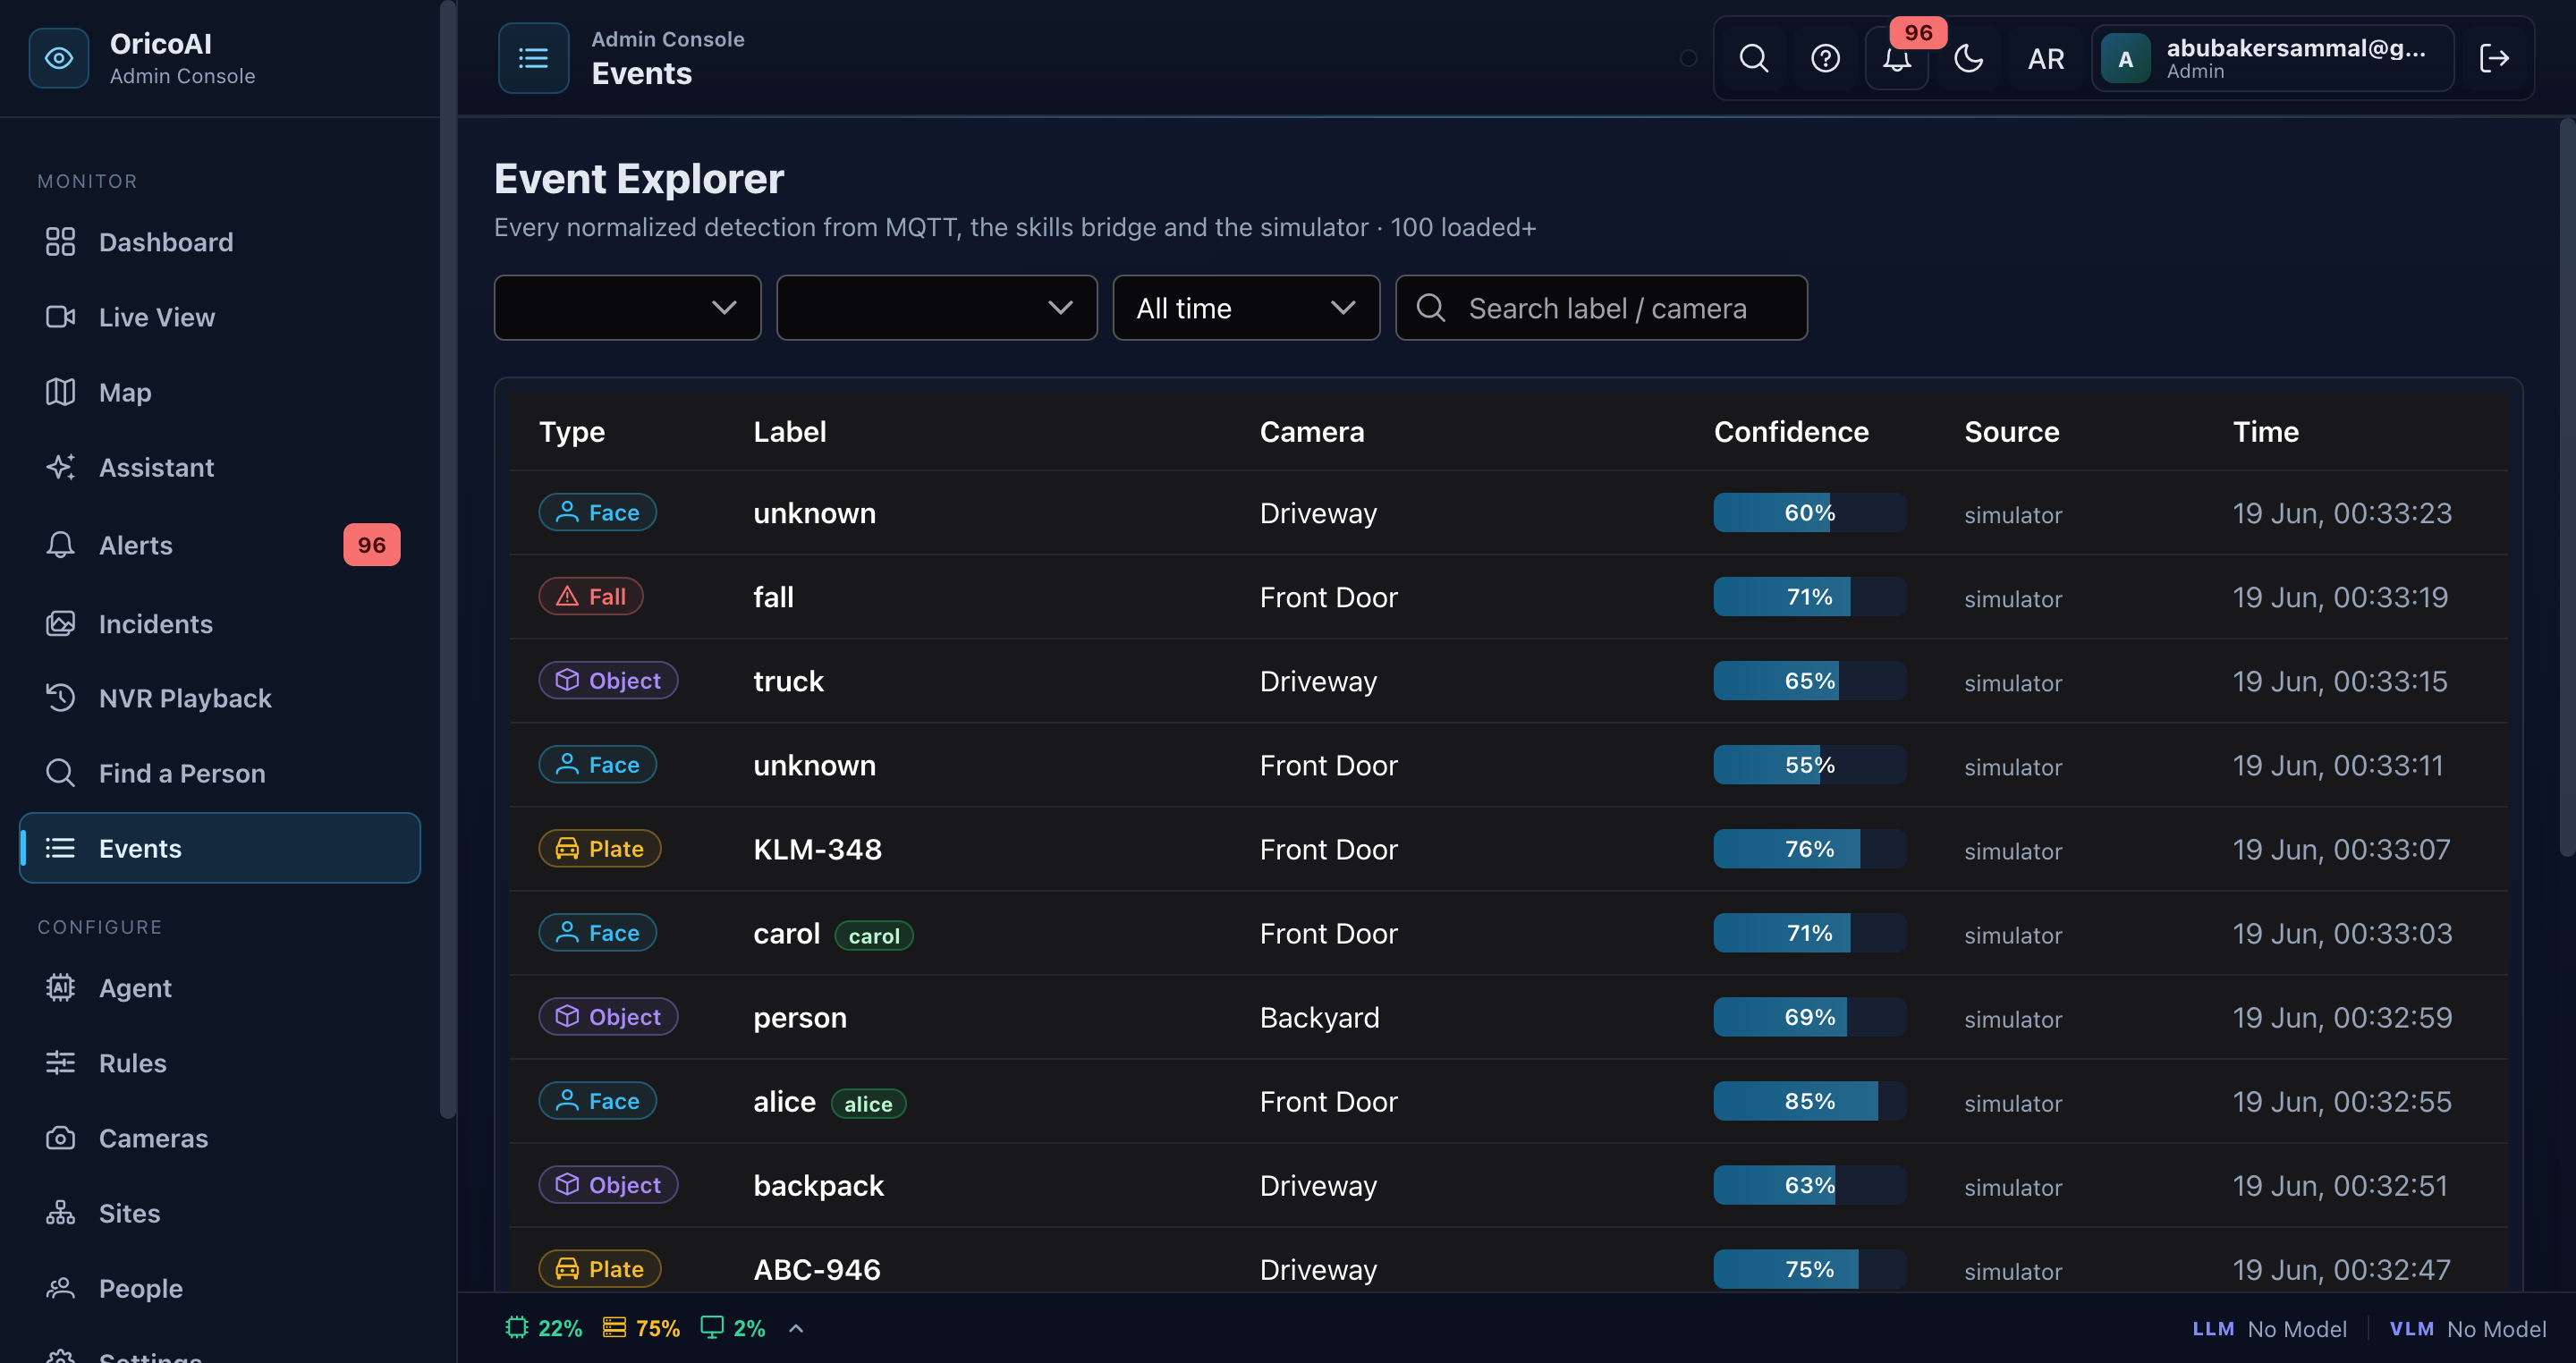Expand the second empty filter dropdown
2576x1363 pixels.
click(936, 308)
